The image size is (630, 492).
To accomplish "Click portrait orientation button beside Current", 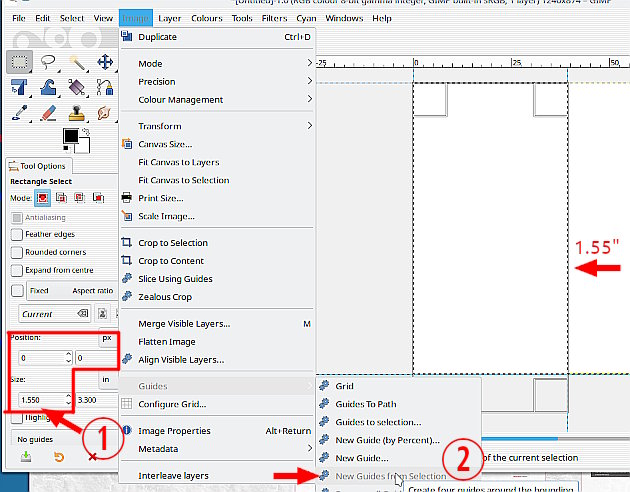I will [102, 314].
